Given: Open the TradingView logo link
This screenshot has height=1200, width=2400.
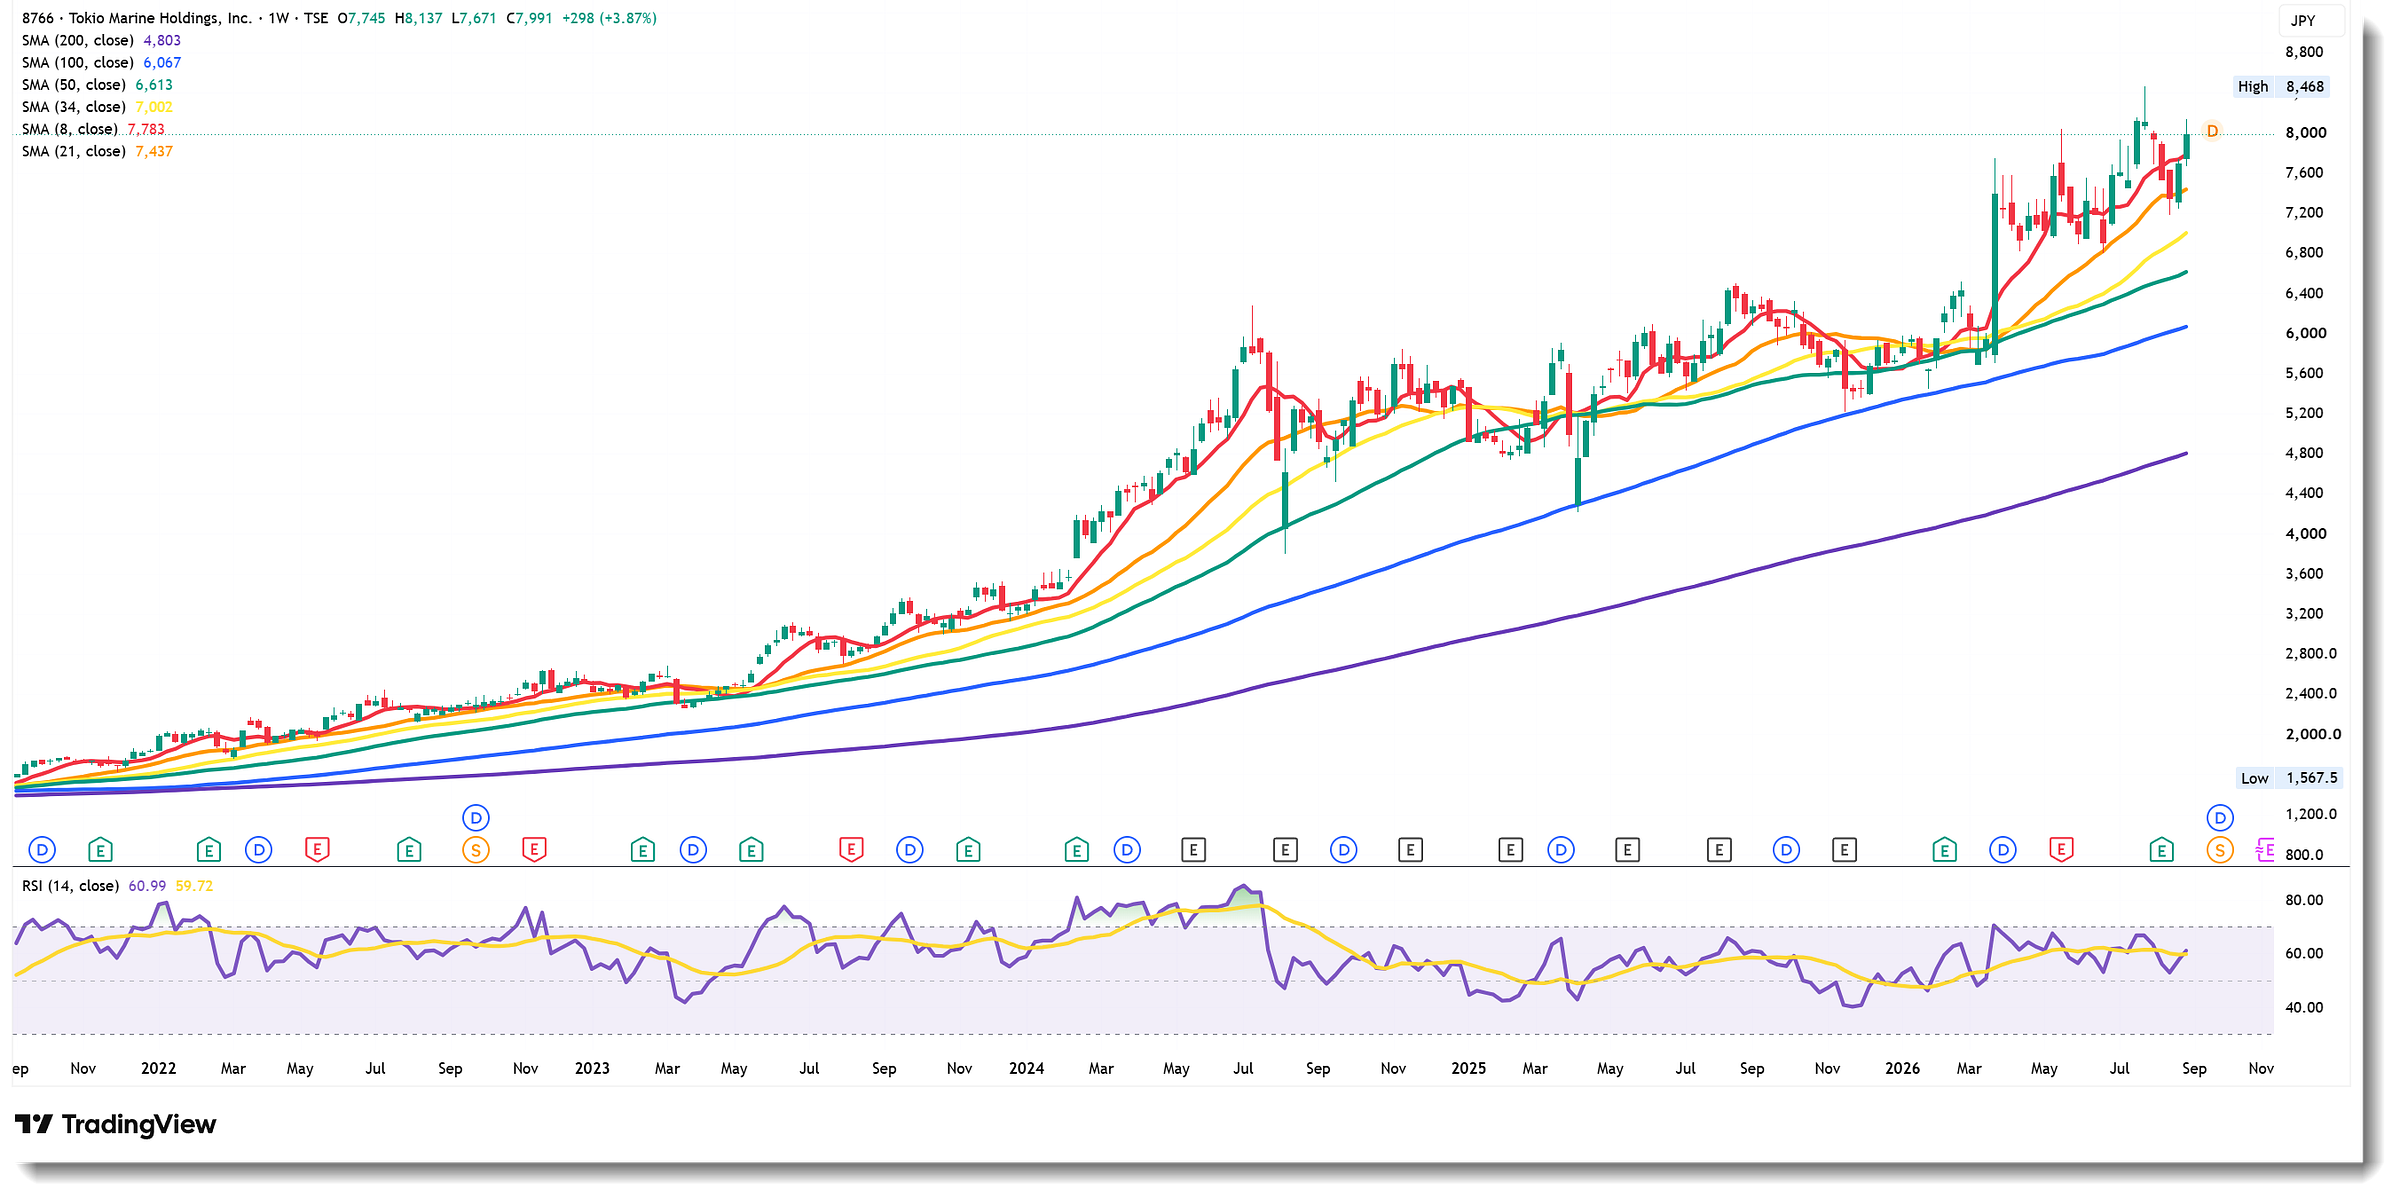Looking at the screenshot, I should [x=115, y=1125].
